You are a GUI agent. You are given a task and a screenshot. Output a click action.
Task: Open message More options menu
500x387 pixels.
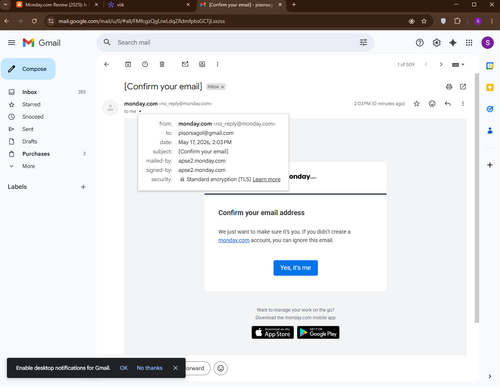pos(463,104)
